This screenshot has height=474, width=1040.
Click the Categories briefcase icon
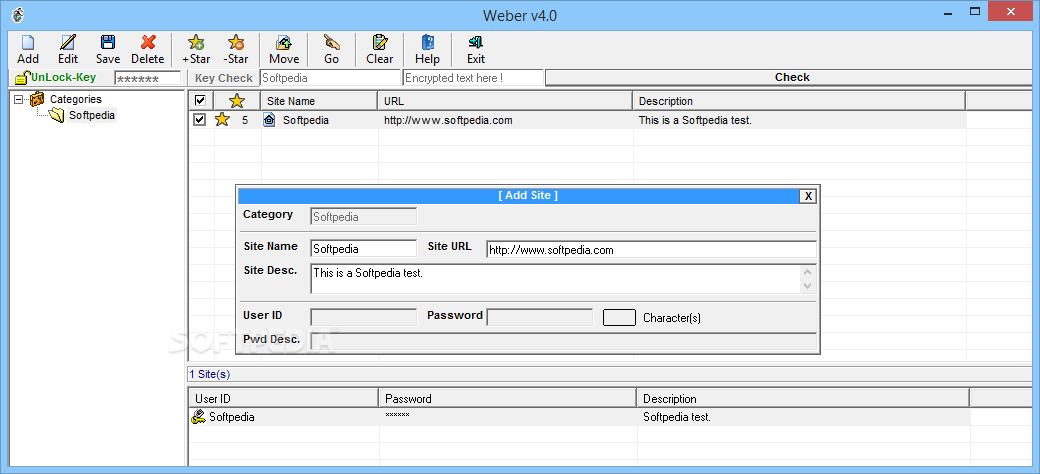(x=37, y=99)
